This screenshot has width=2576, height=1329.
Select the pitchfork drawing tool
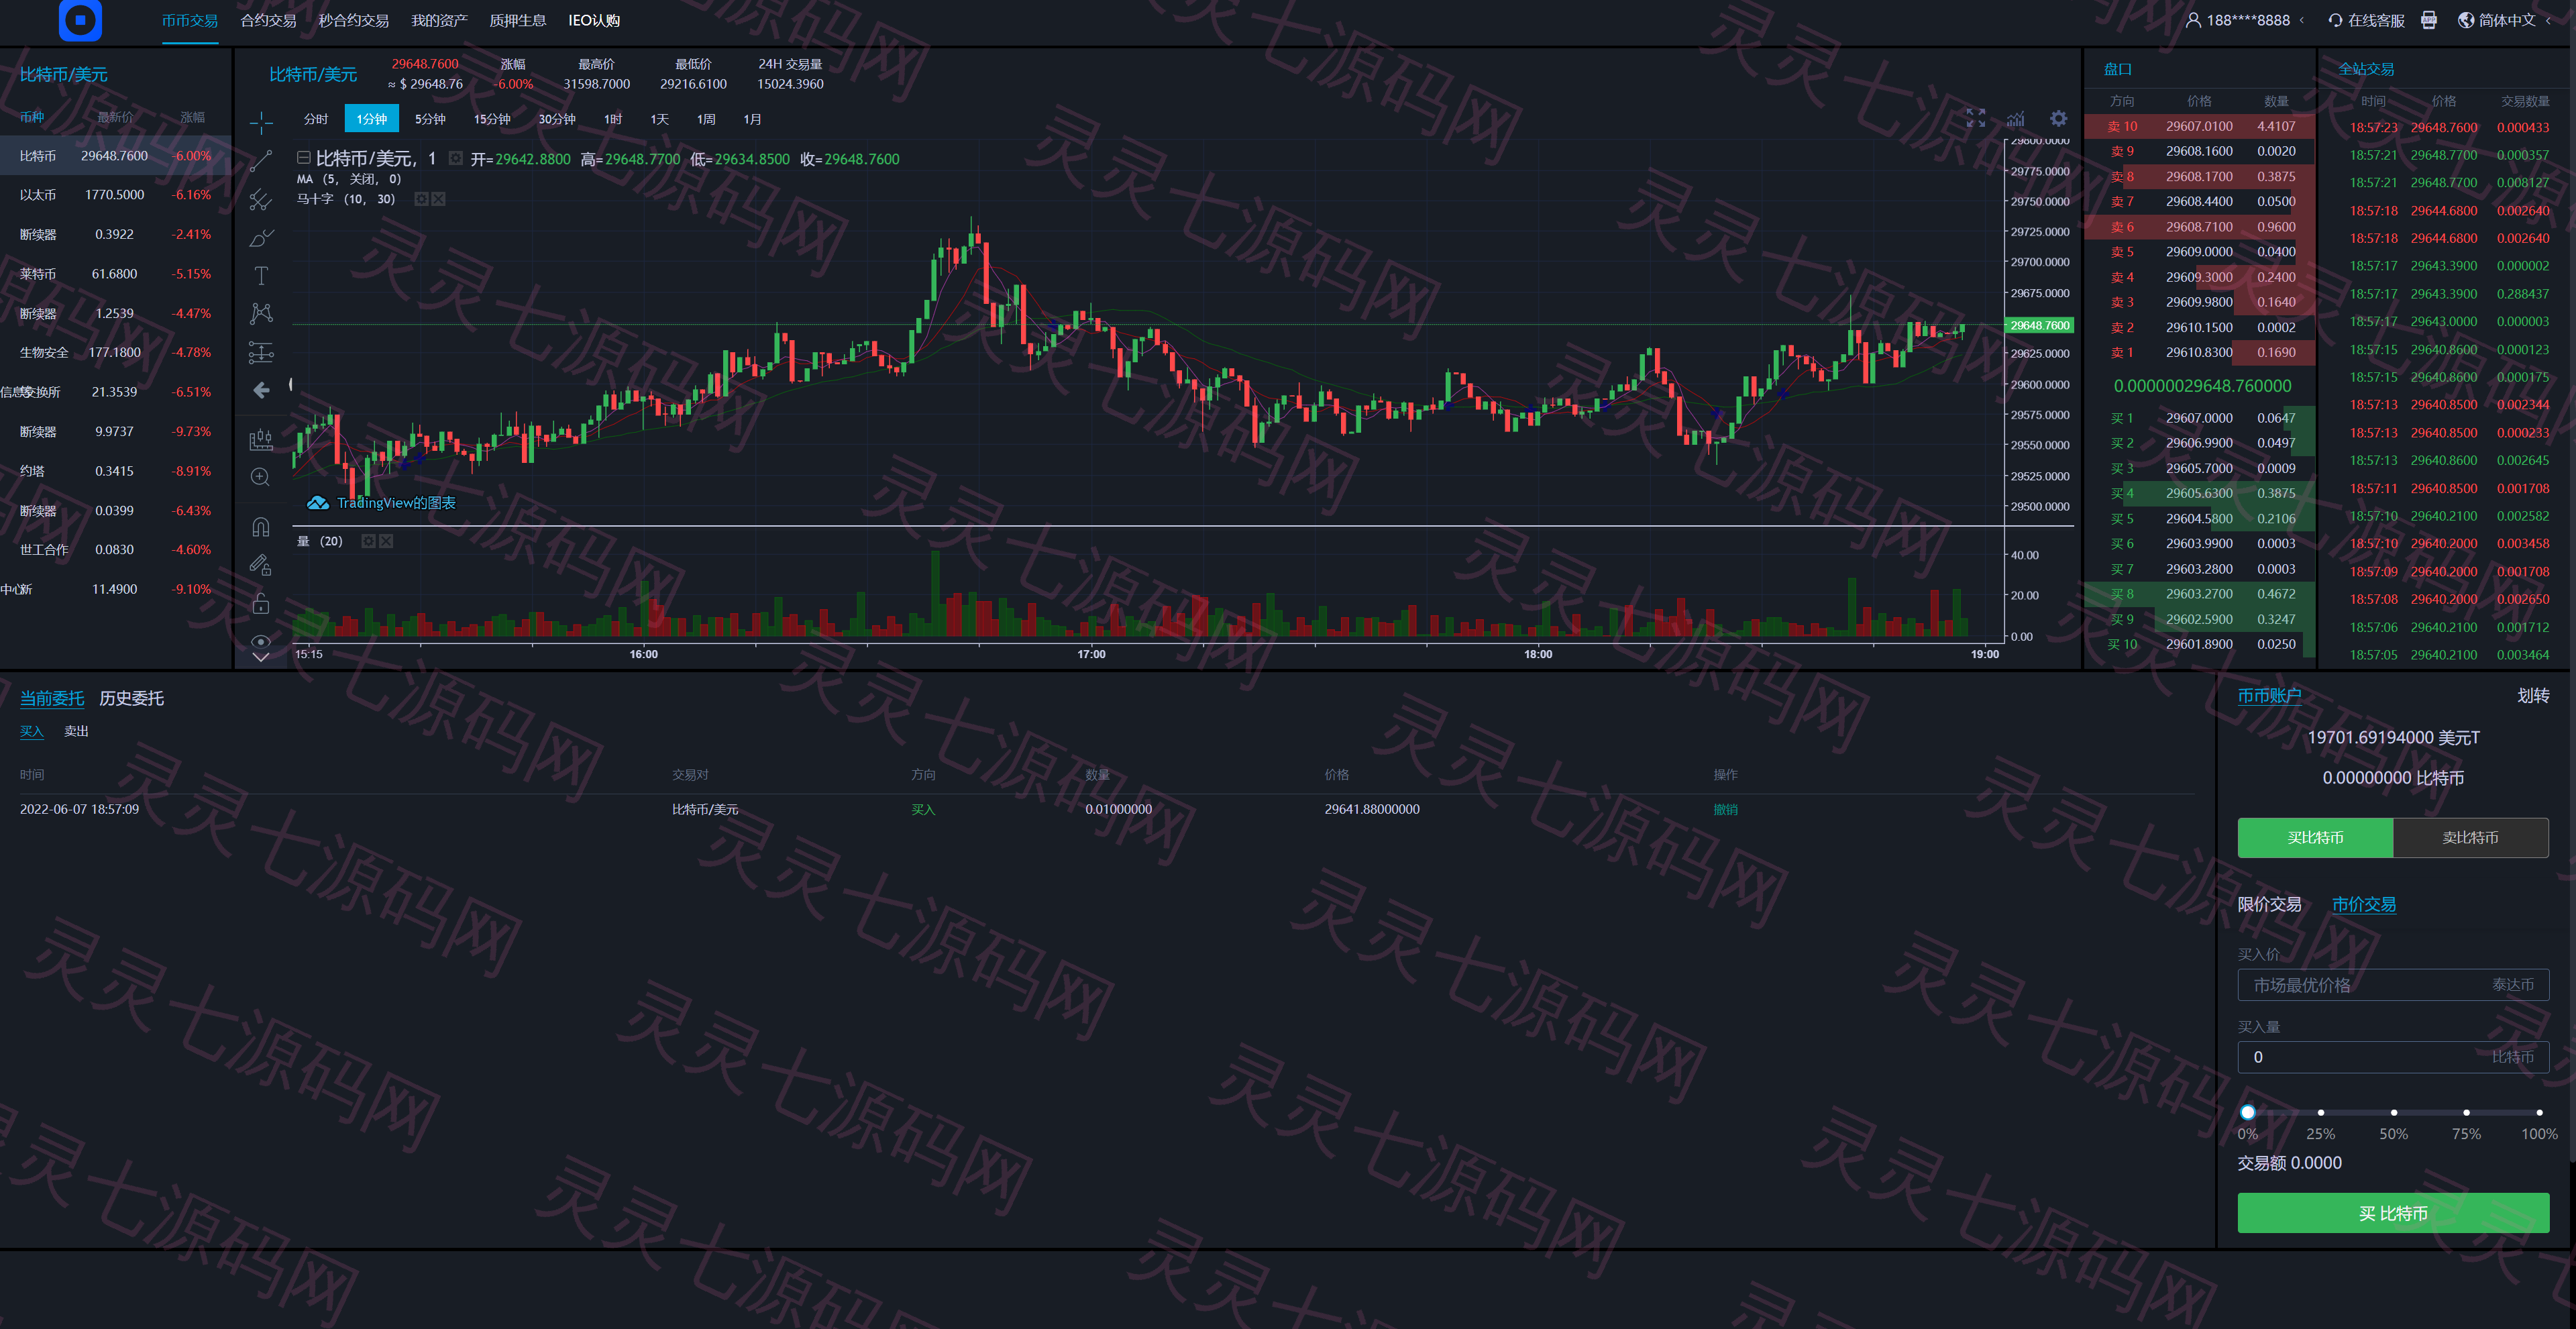(261, 199)
